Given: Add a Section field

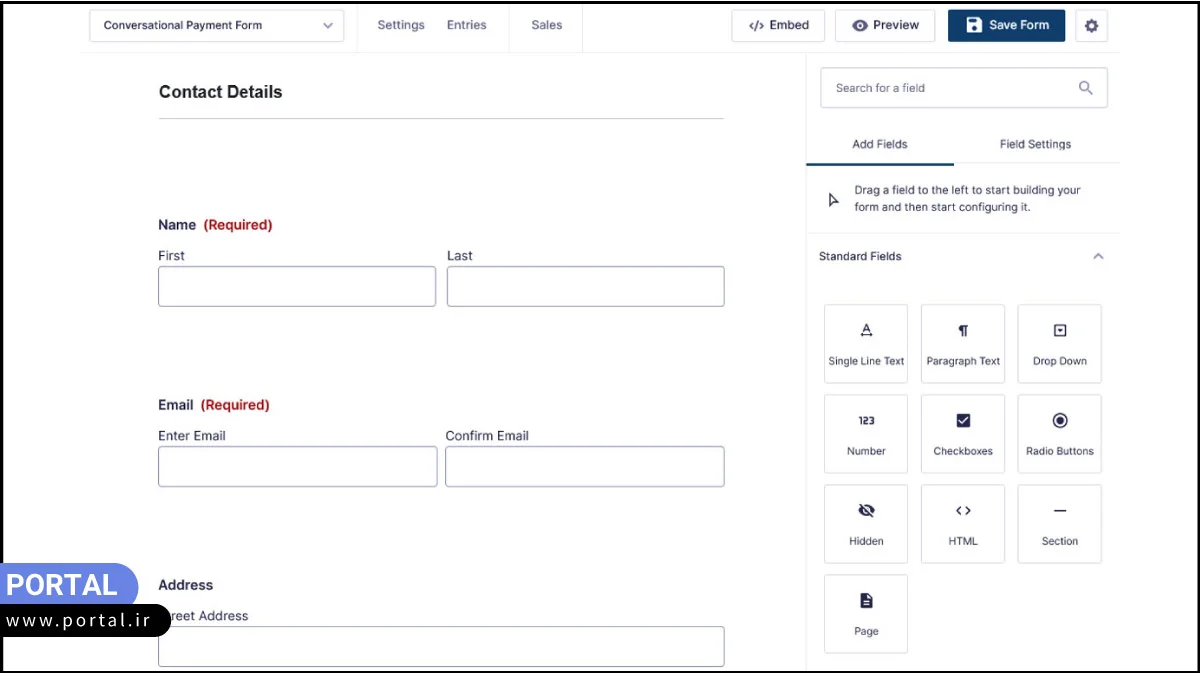Looking at the screenshot, I should 1059,524.
